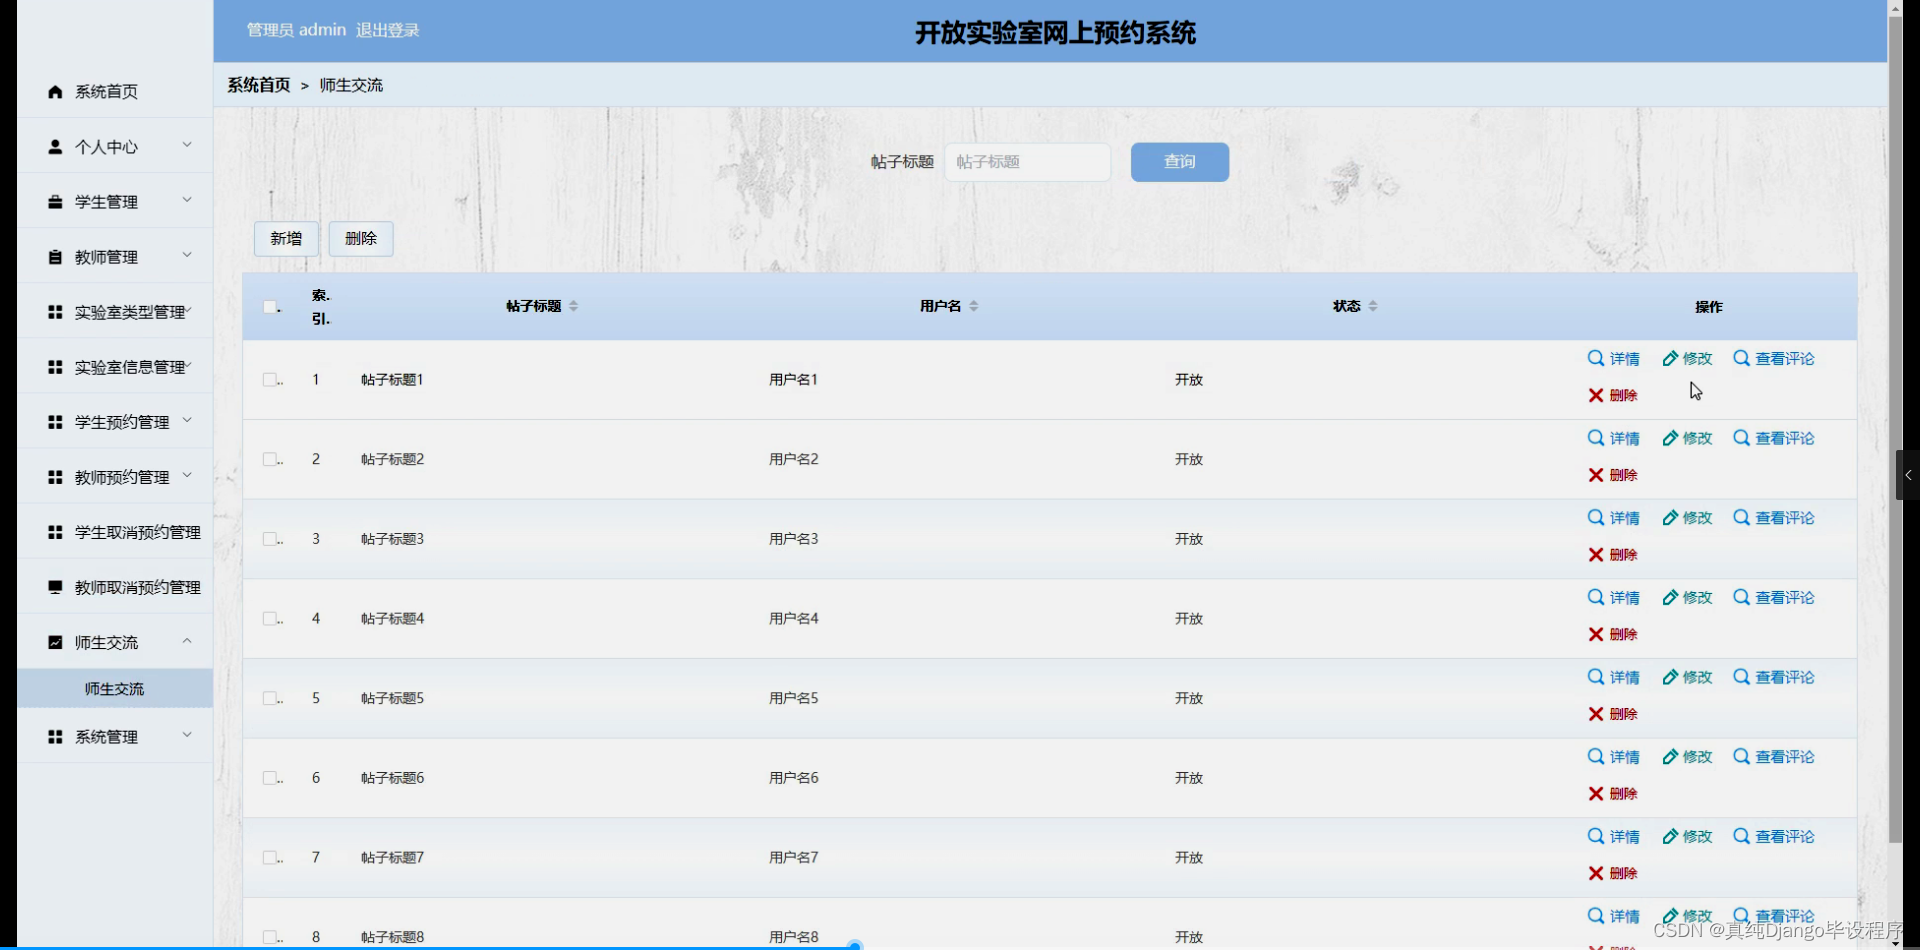Click the 学生管理 student management icon
Viewport: 1920px width, 950px height.
54,201
